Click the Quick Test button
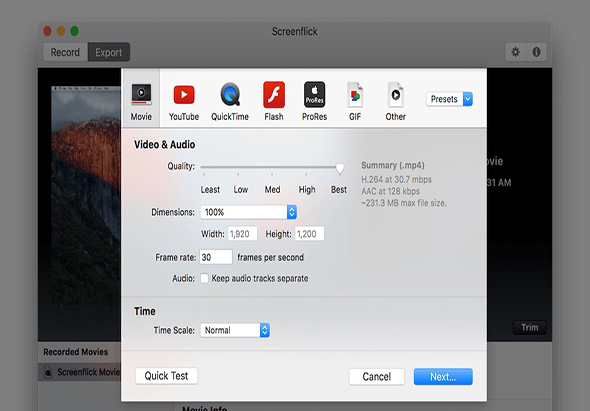 click(x=166, y=376)
